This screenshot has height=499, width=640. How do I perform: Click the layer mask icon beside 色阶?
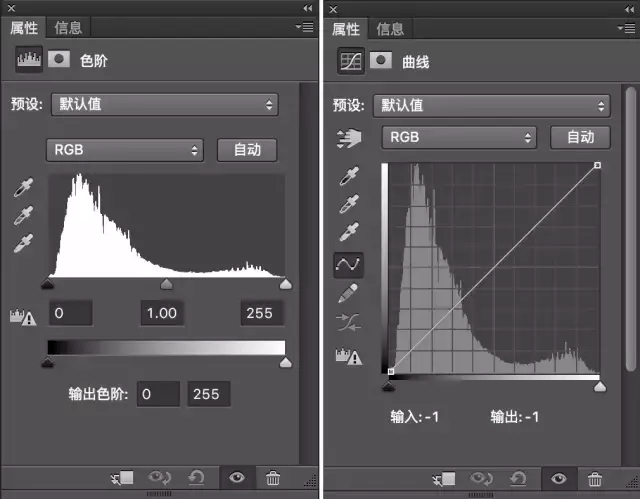click(x=59, y=59)
